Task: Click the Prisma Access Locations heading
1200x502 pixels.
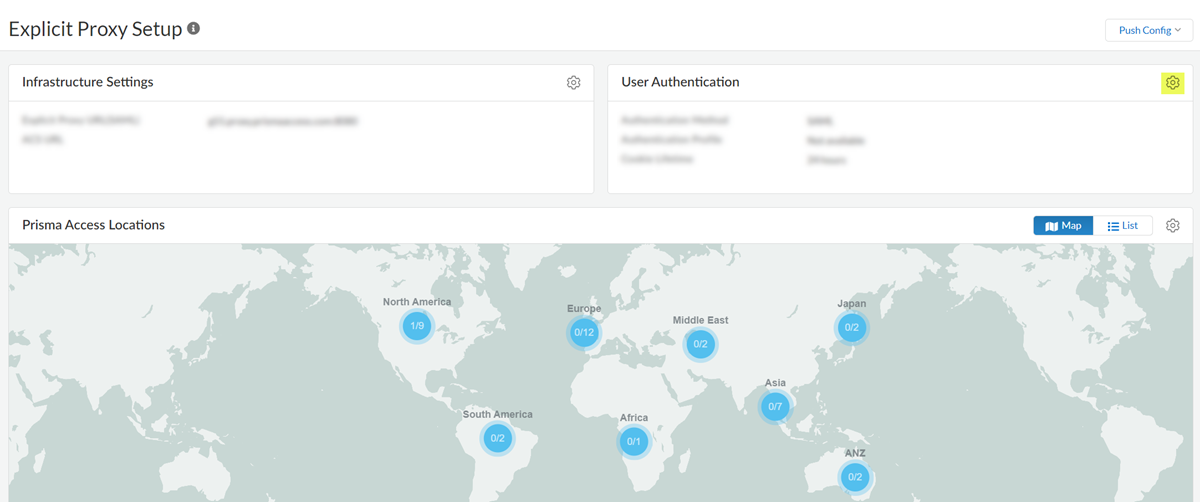Action: [93, 225]
